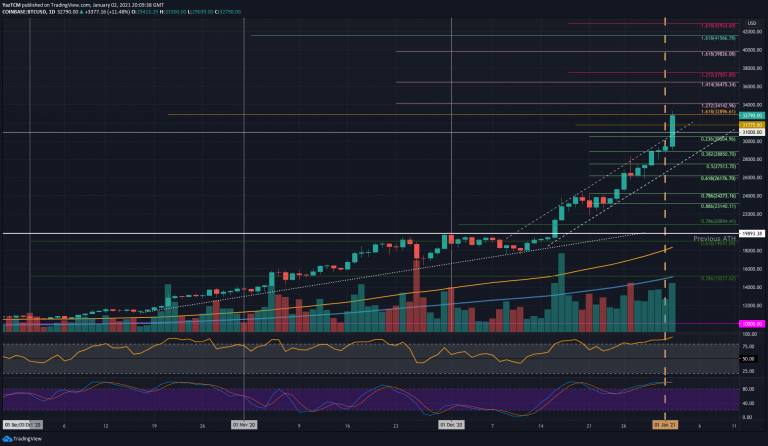Image resolution: width=768 pixels, height=446 pixels.
Task: Click the orange 31775.00 price label
Action: (x=752, y=124)
